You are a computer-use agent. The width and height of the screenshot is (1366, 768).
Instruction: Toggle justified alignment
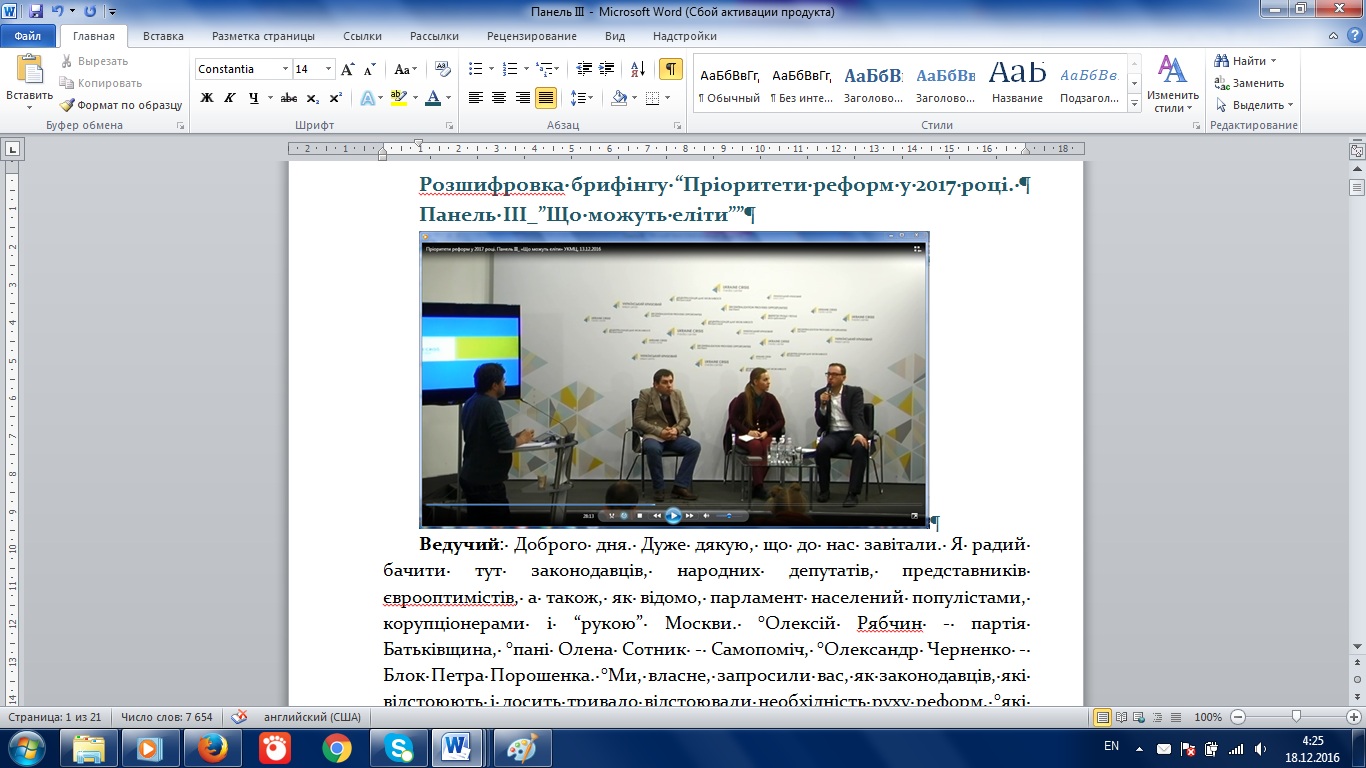pos(545,97)
